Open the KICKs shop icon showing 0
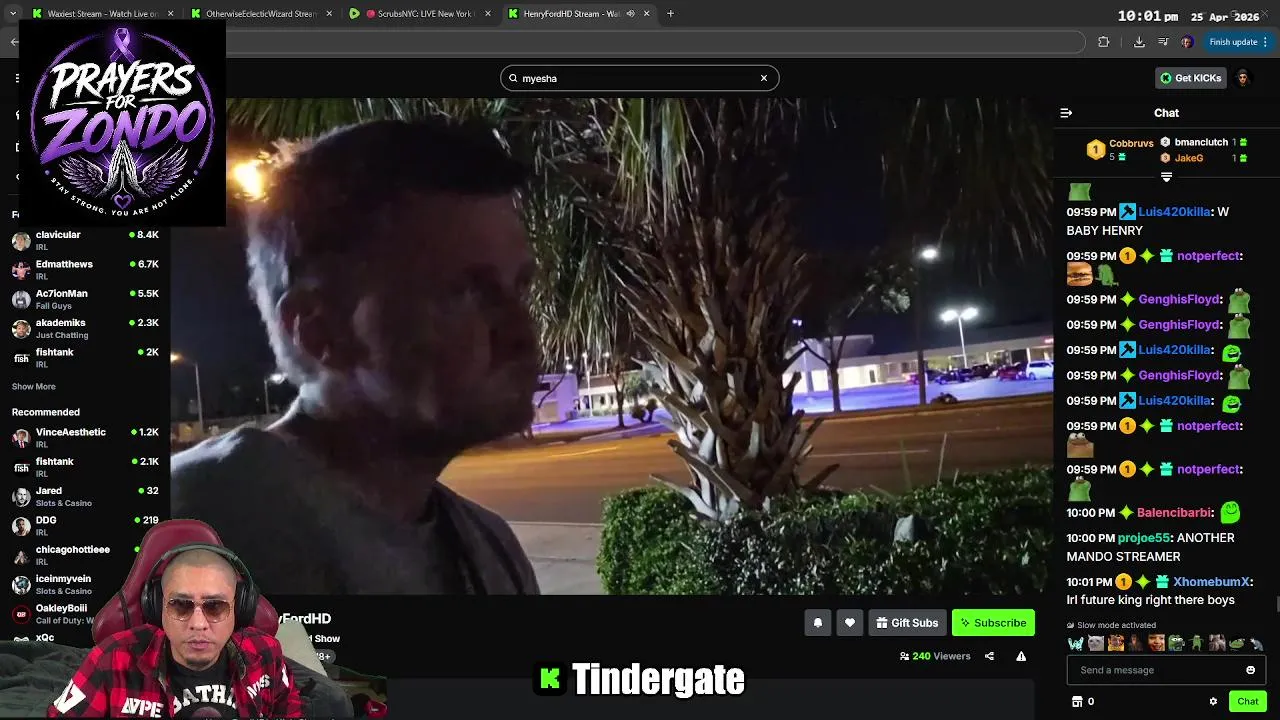 [x=1083, y=701]
